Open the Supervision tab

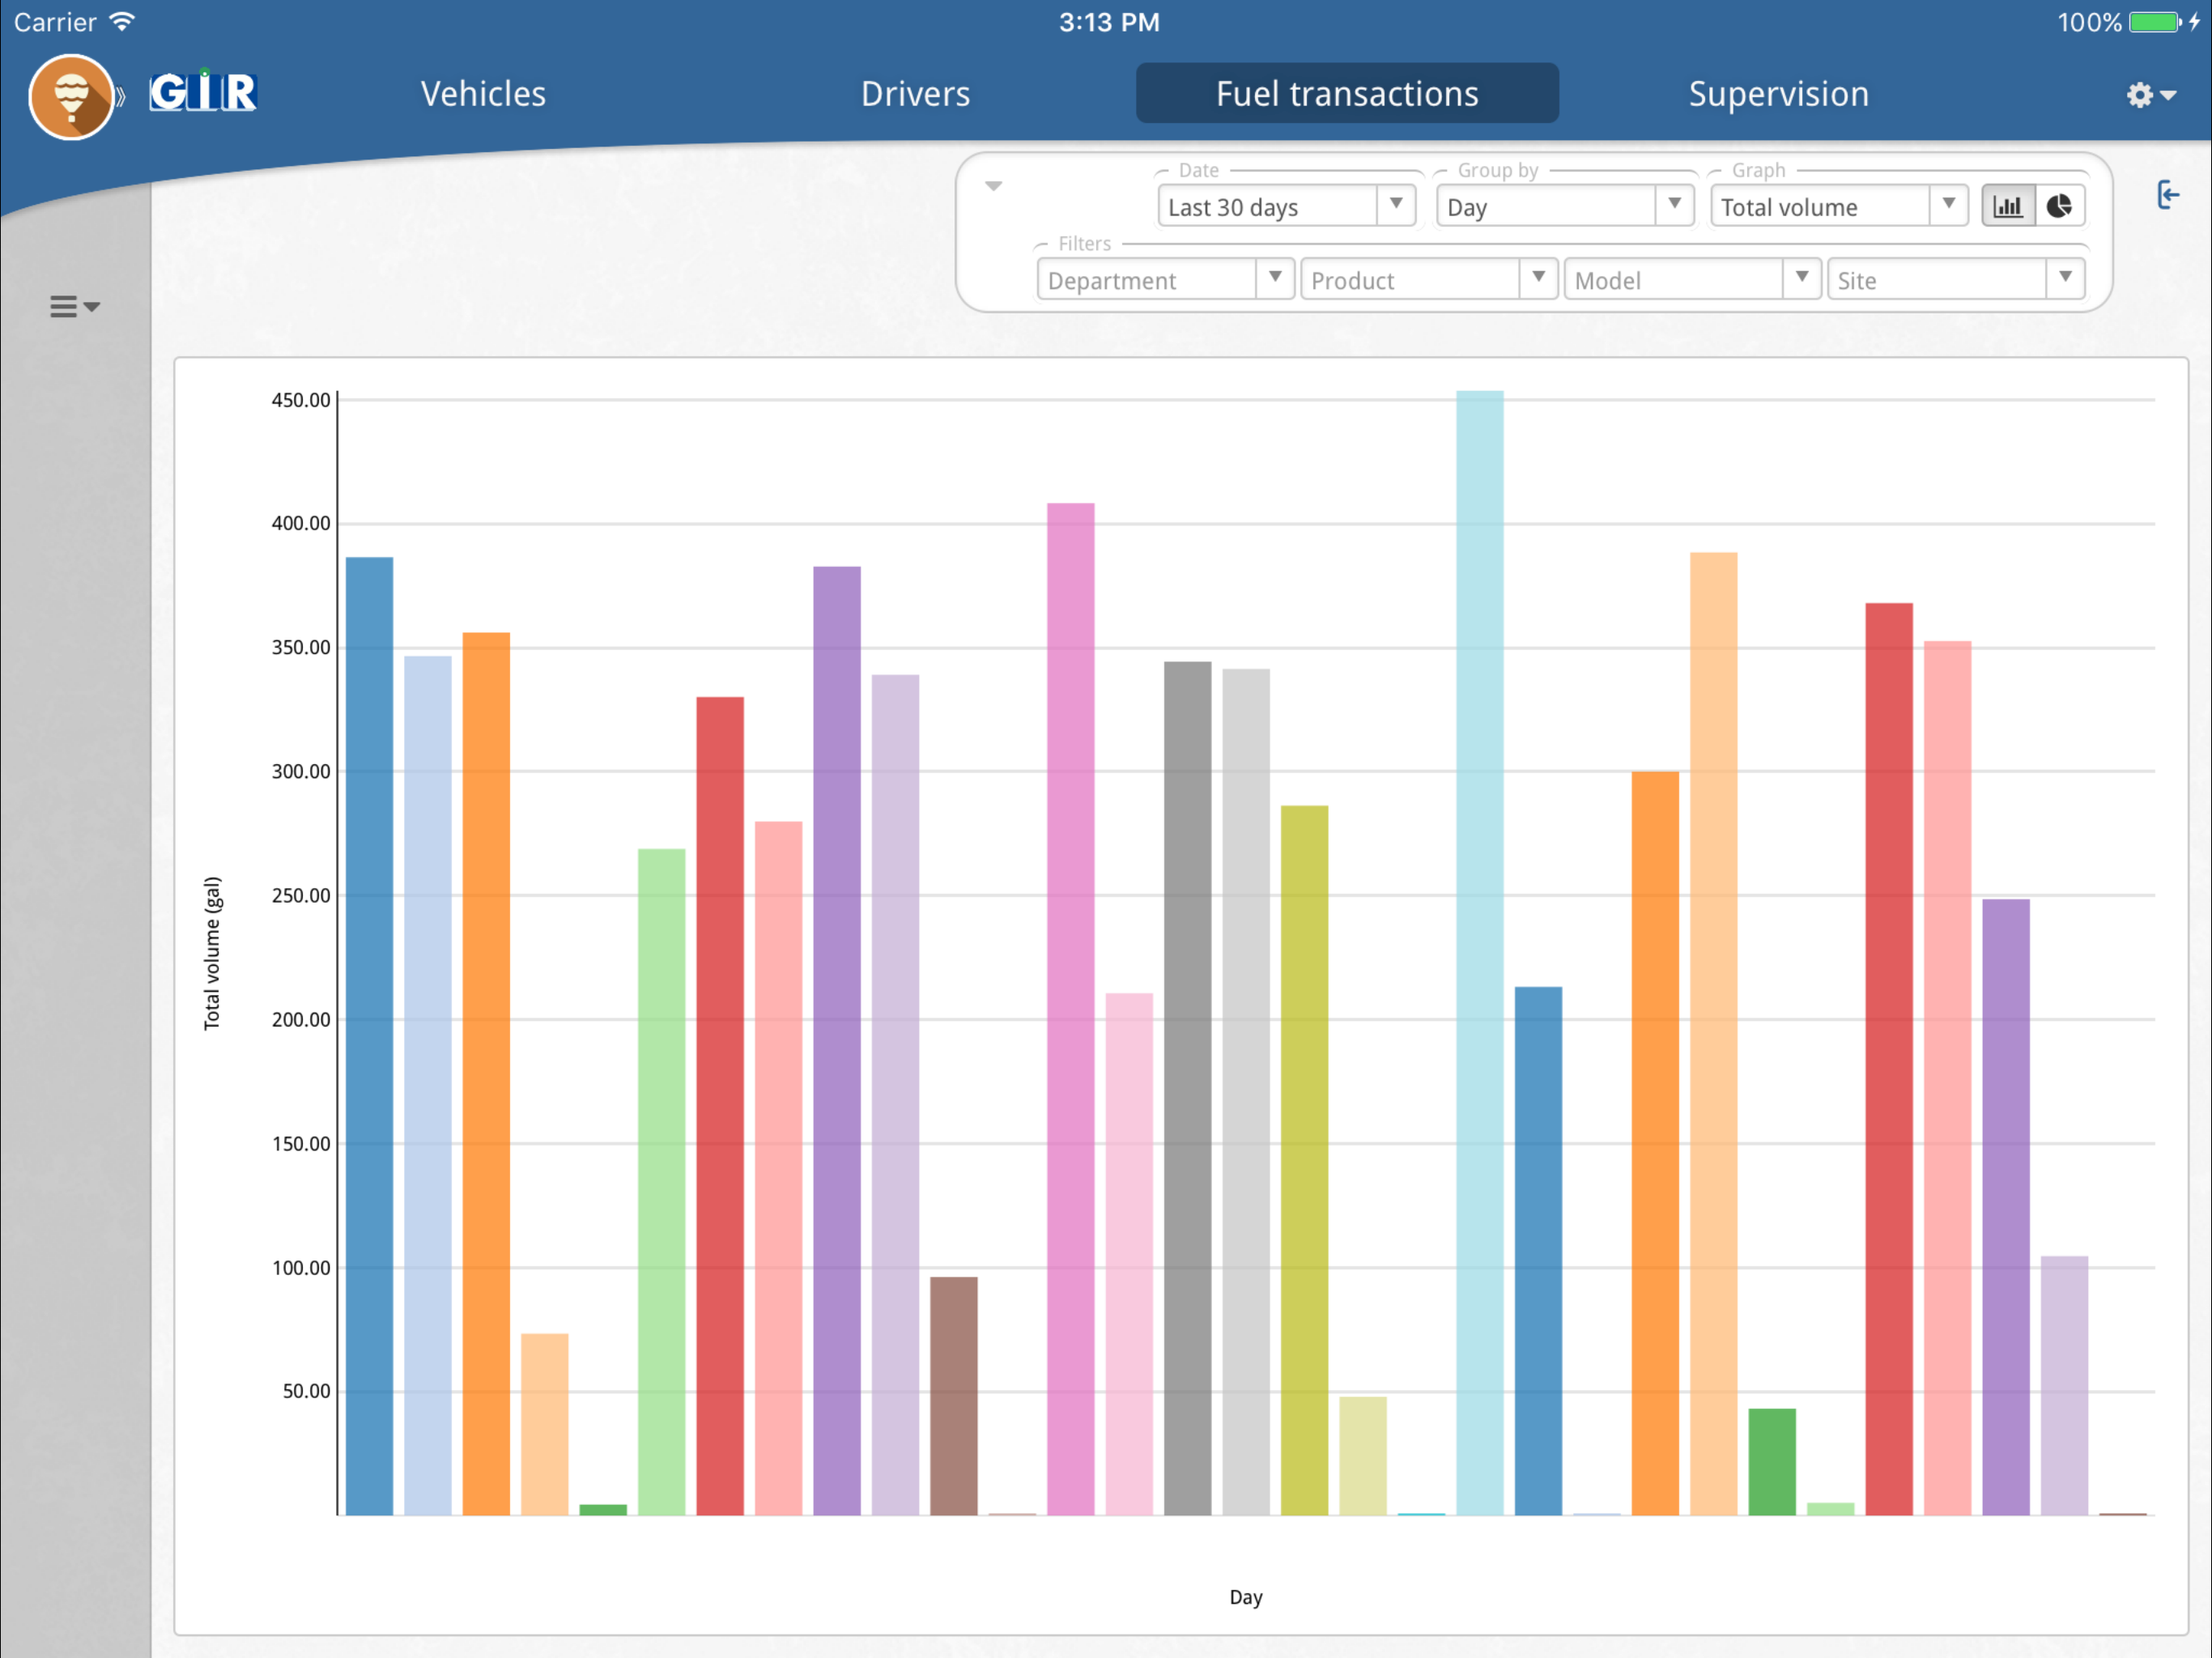tap(1778, 93)
